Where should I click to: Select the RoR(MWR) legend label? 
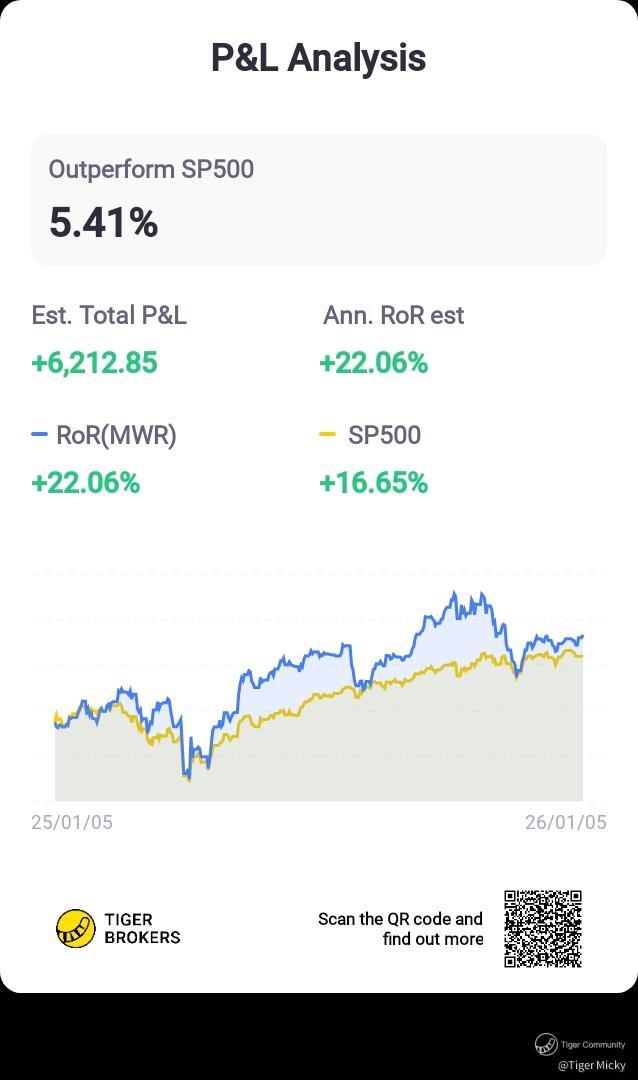pos(116,435)
